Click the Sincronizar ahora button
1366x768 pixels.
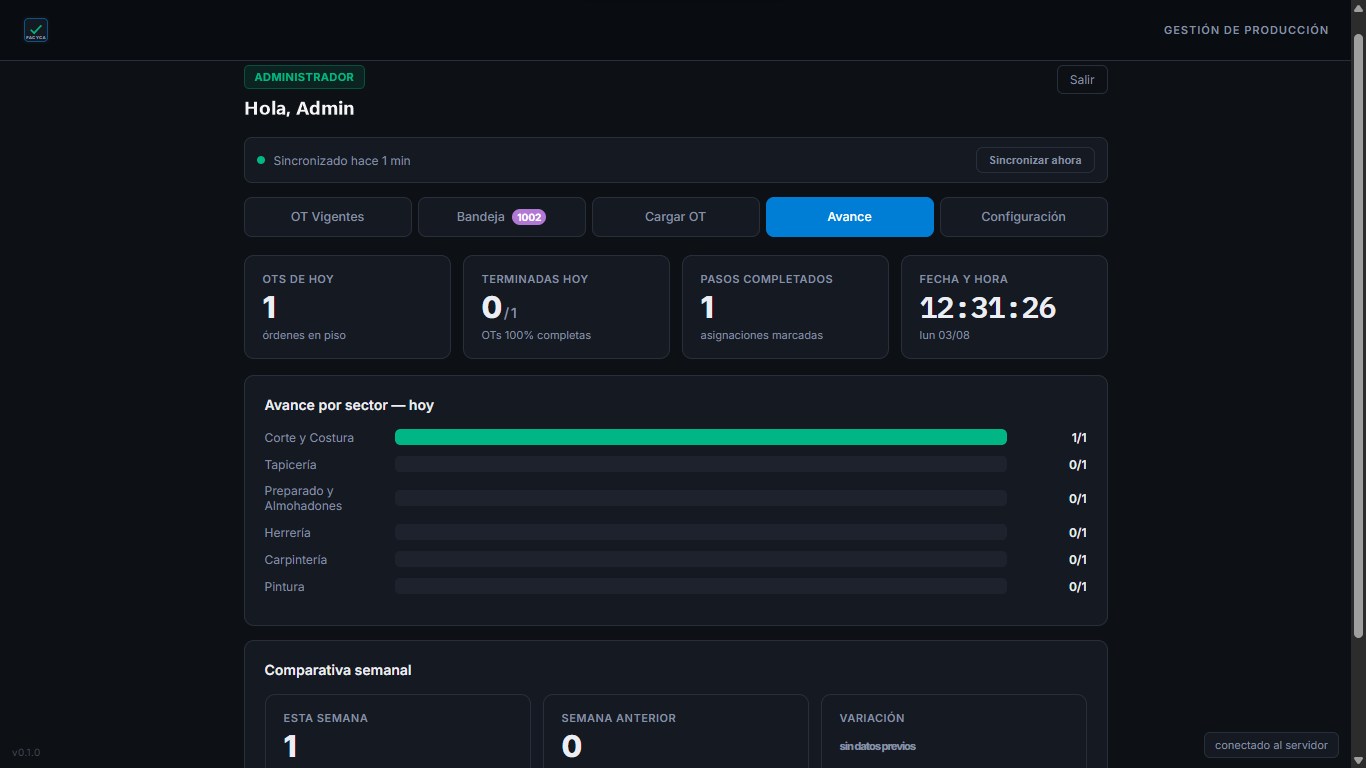(1035, 160)
